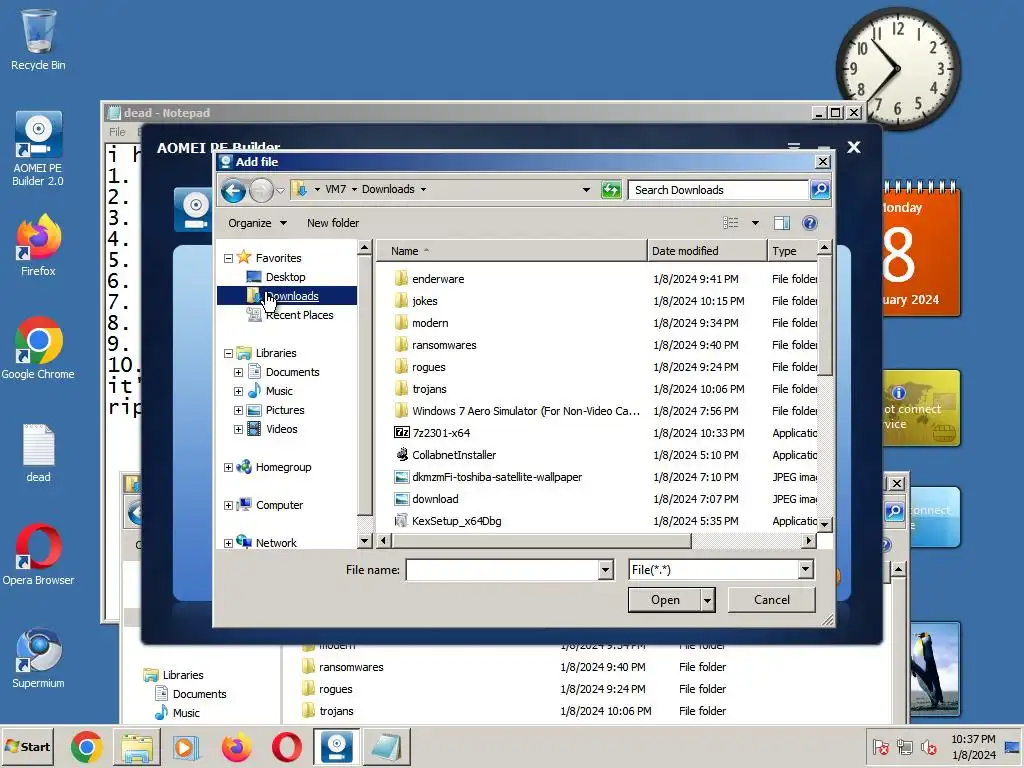
Task: Click the change view icon in toolbar
Action: [x=731, y=223]
